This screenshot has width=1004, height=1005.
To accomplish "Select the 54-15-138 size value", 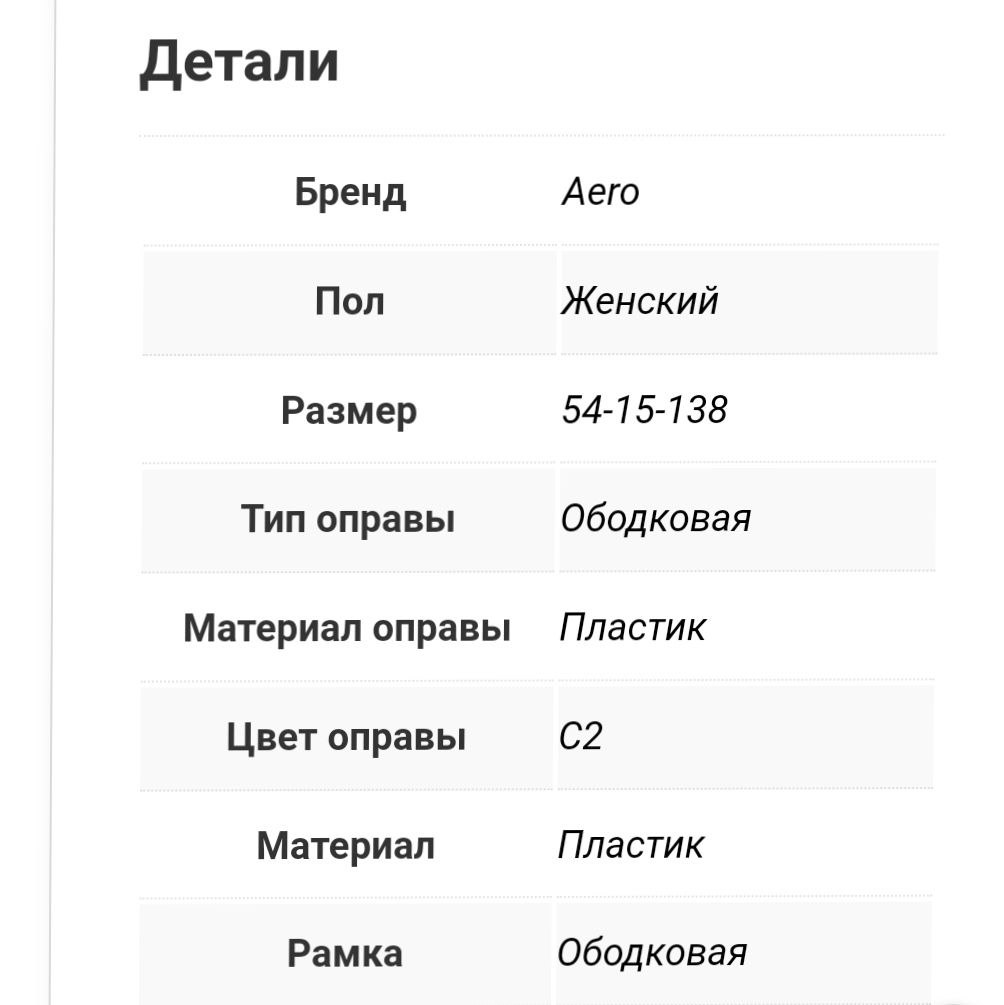I will click(x=644, y=409).
